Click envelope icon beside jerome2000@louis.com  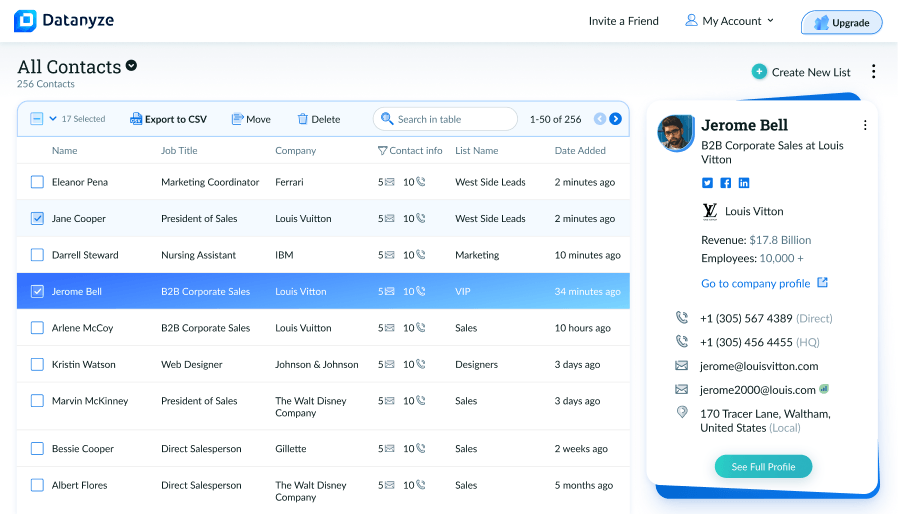[x=681, y=390]
